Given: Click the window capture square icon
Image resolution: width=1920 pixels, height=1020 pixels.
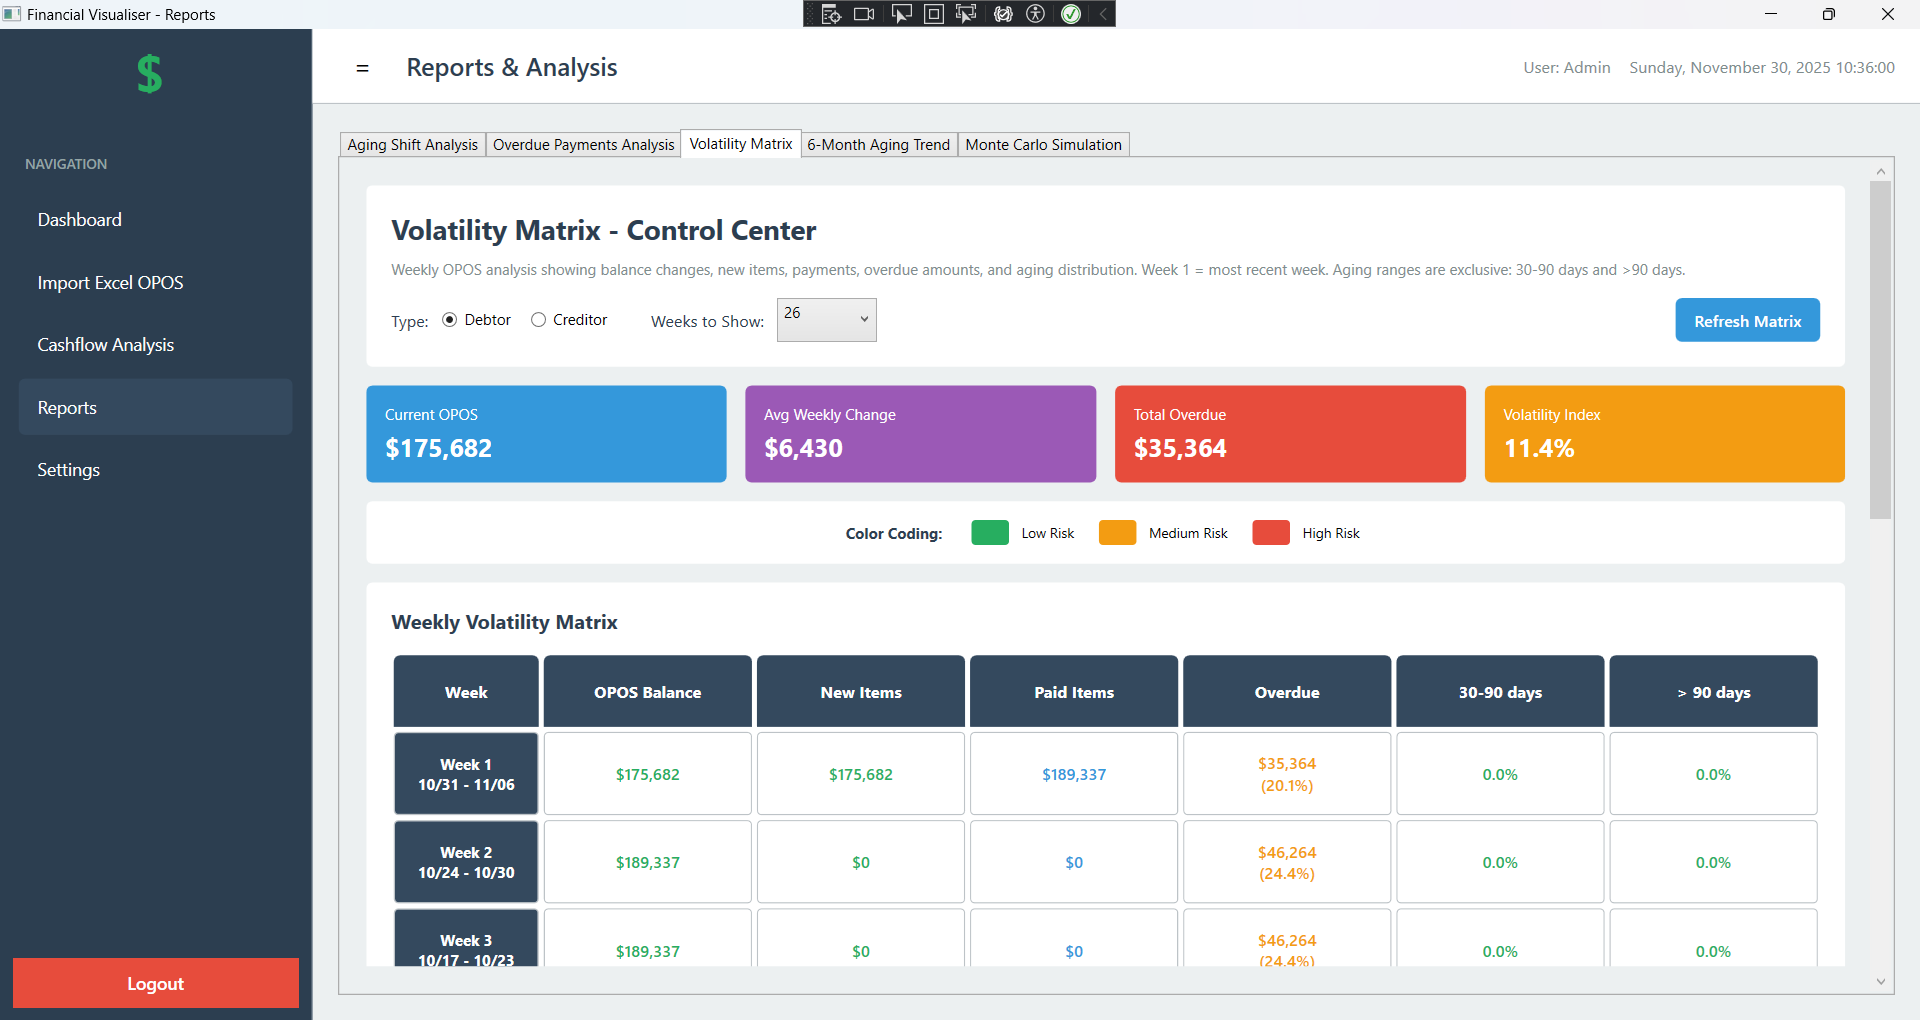Looking at the screenshot, I should (933, 13).
